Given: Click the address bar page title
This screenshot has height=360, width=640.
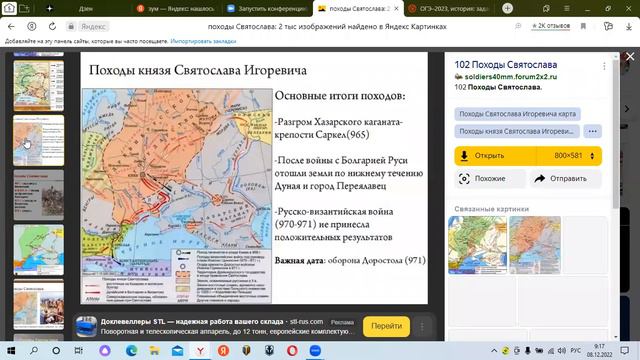Looking at the screenshot, I should [327, 27].
